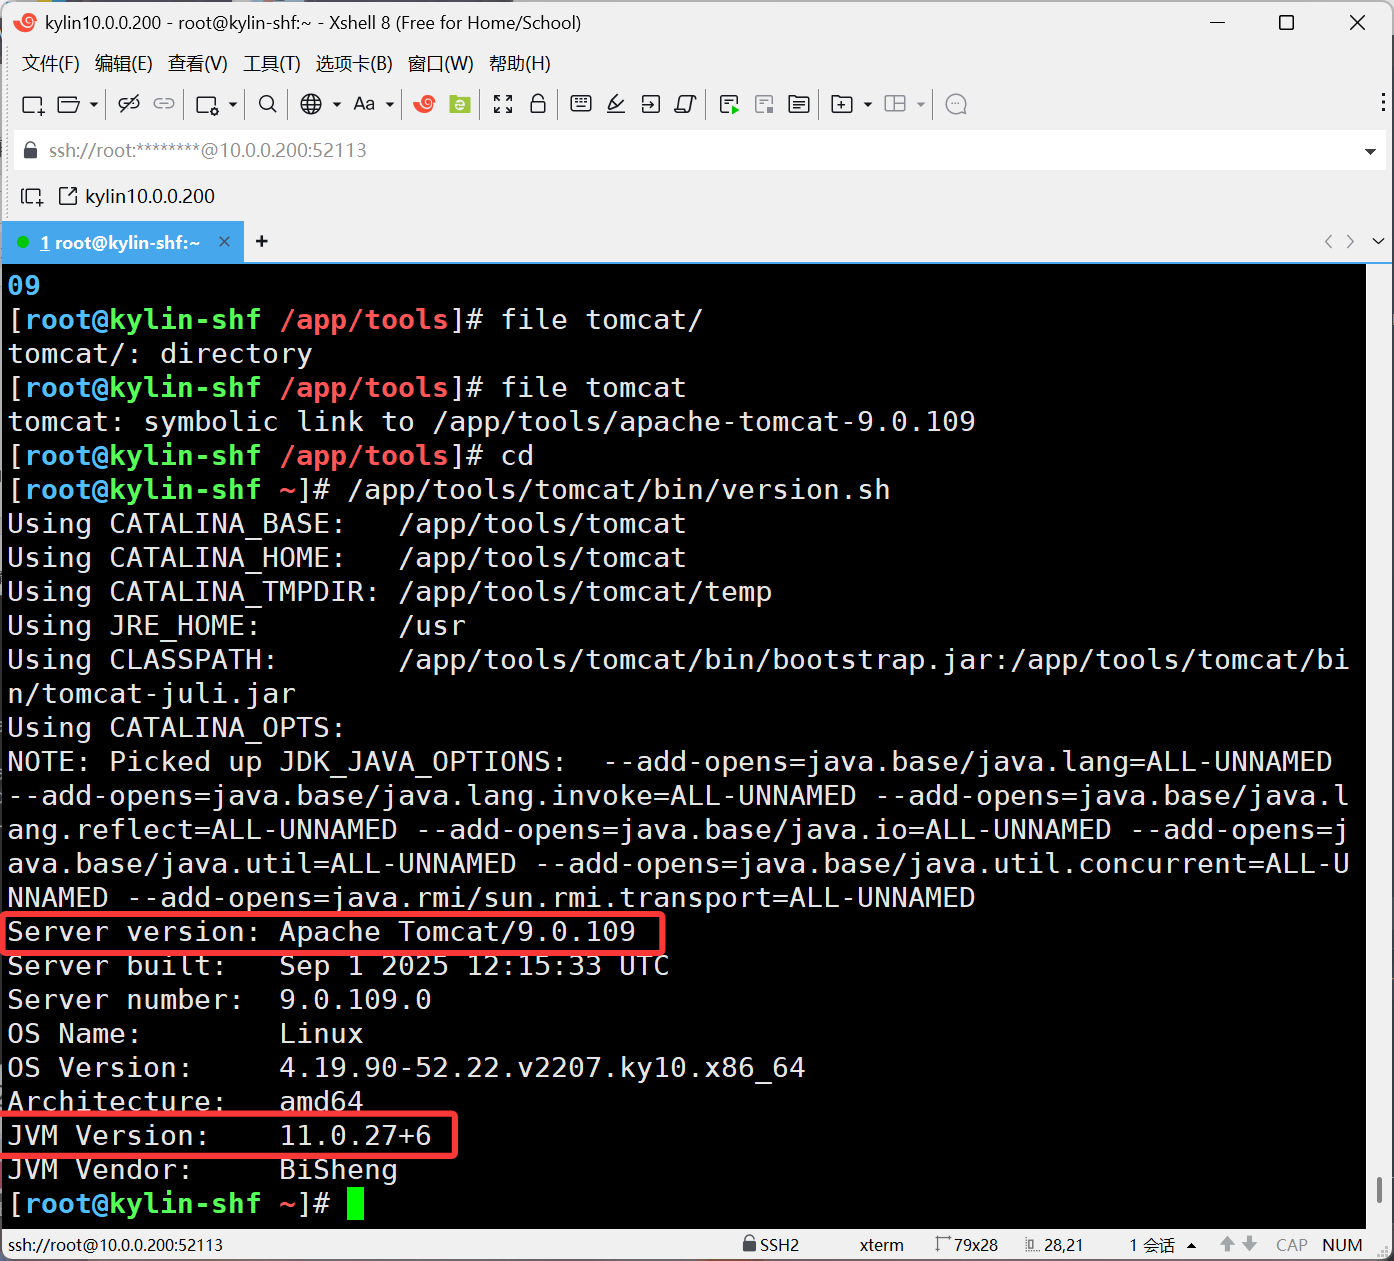Expand the encoding globe dropdown arrow

[x=337, y=104]
